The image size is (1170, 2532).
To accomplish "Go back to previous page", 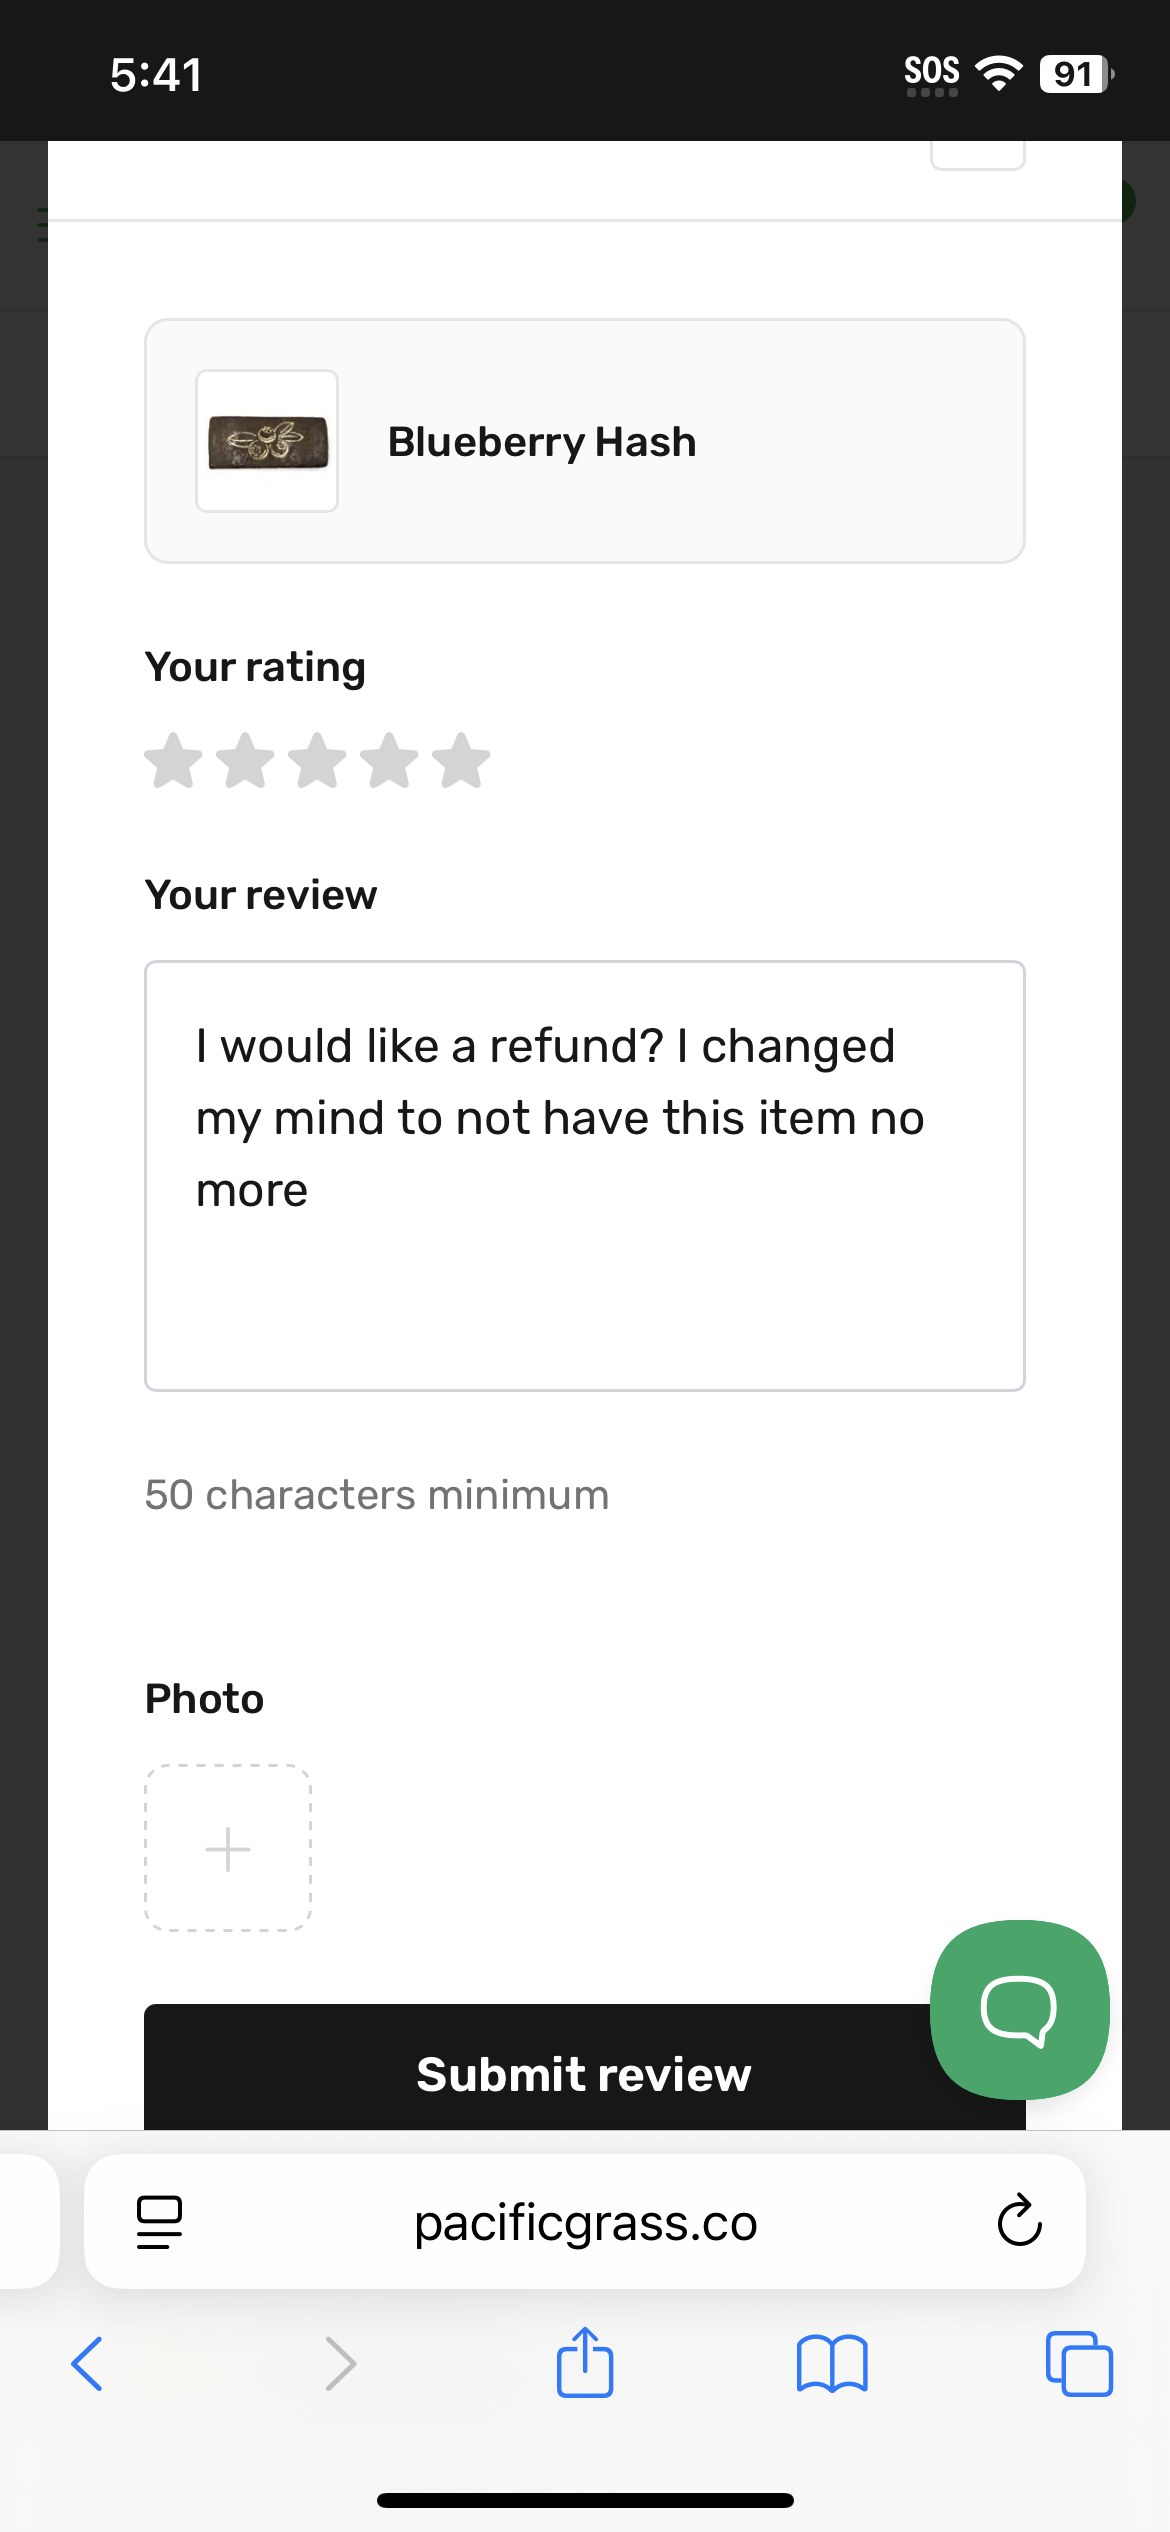I will pyautogui.click(x=88, y=2363).
